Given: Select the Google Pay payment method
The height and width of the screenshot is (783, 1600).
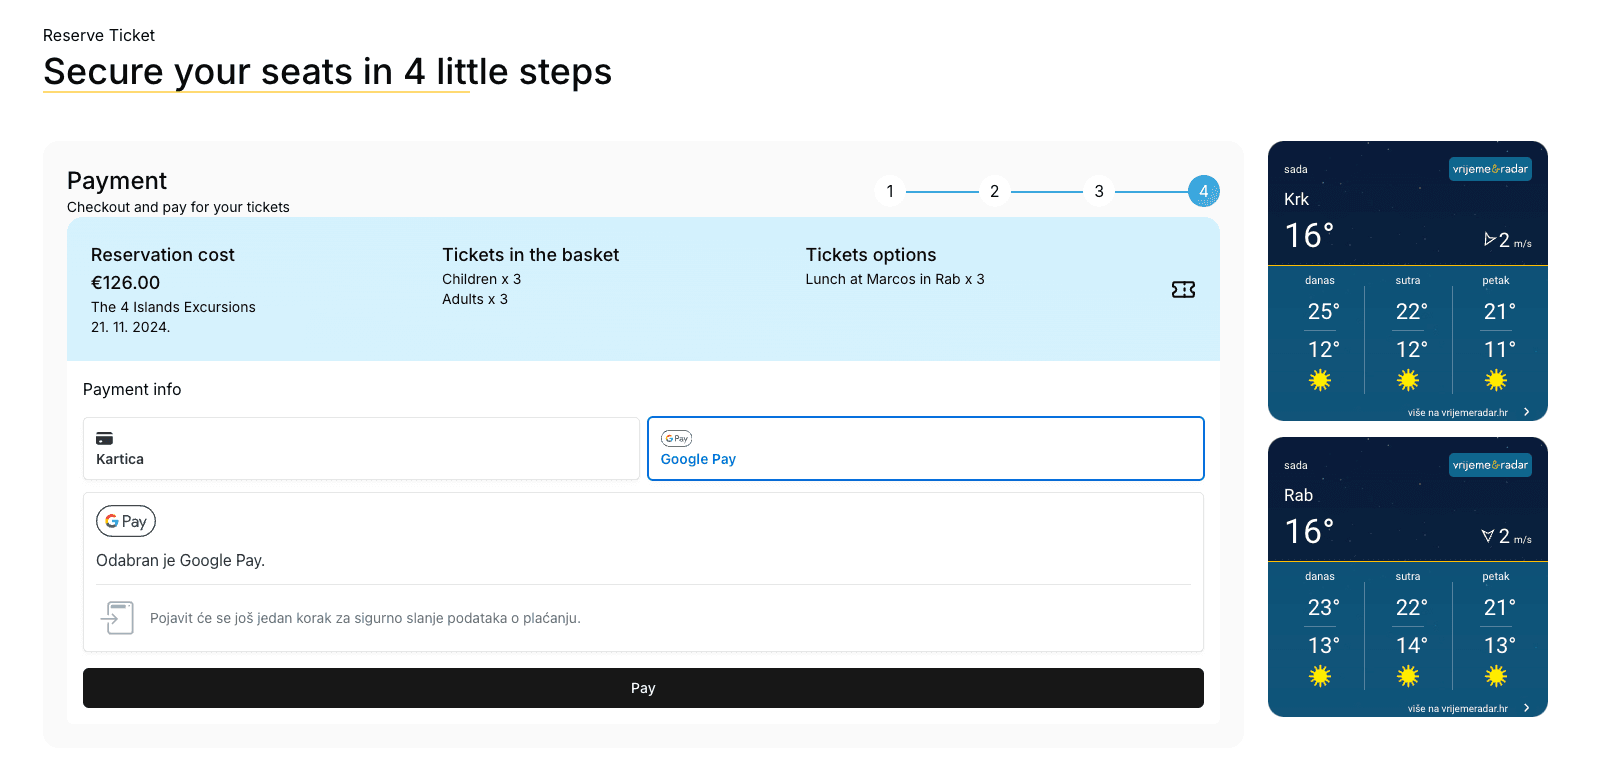Looking at the screenshot, I should (925, 448).
